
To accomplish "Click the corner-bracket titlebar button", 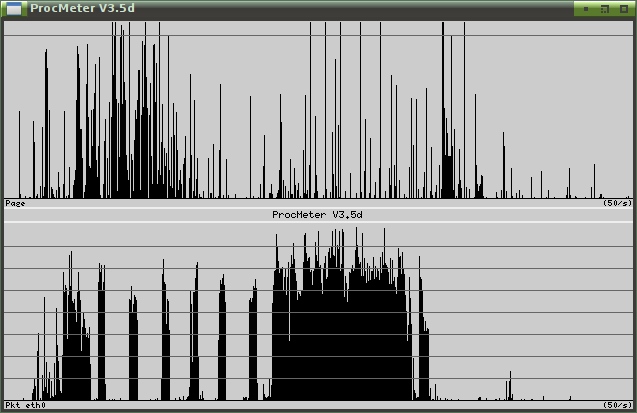I will coord(605,9).
